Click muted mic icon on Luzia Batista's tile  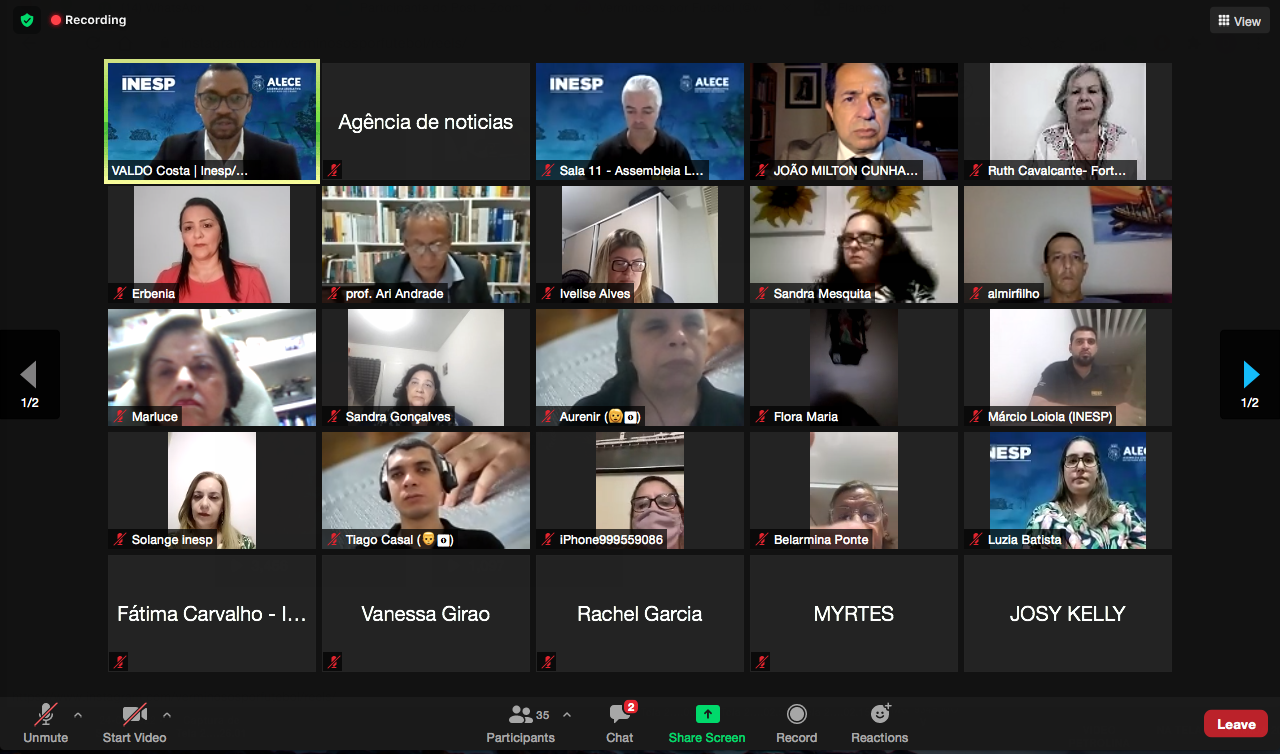[x=976, y=540]
